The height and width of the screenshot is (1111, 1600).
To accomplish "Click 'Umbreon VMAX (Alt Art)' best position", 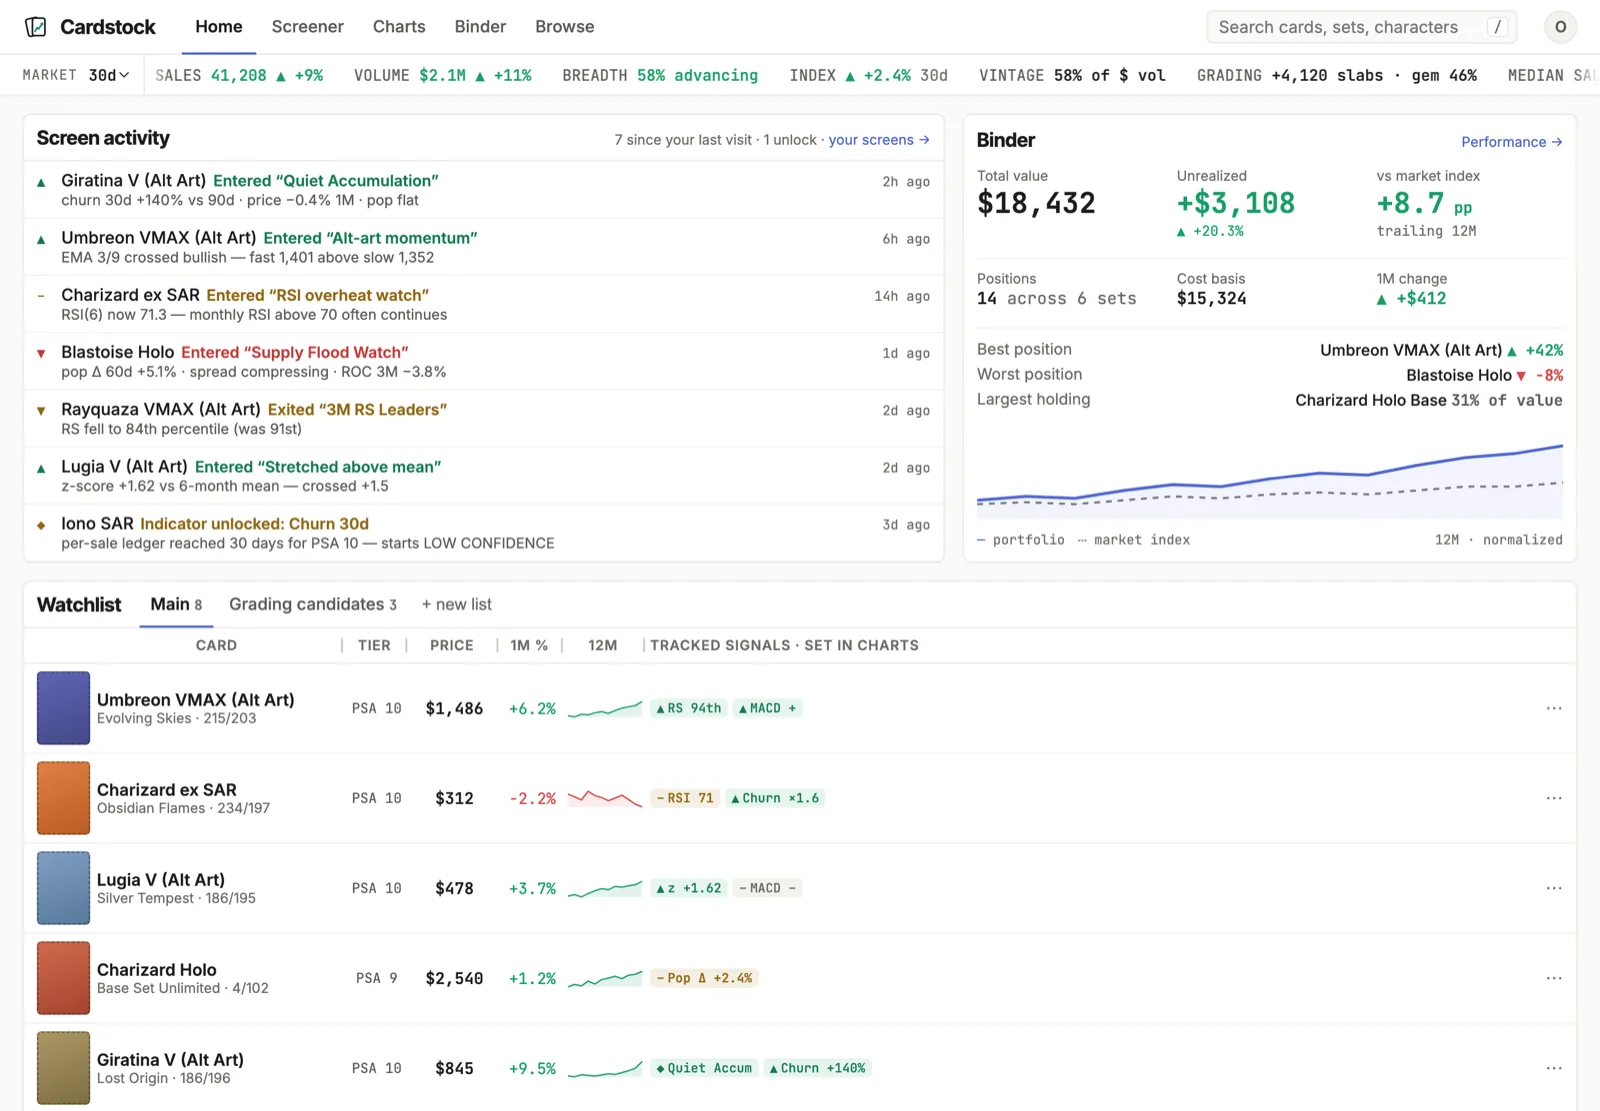I will 1411,350.
